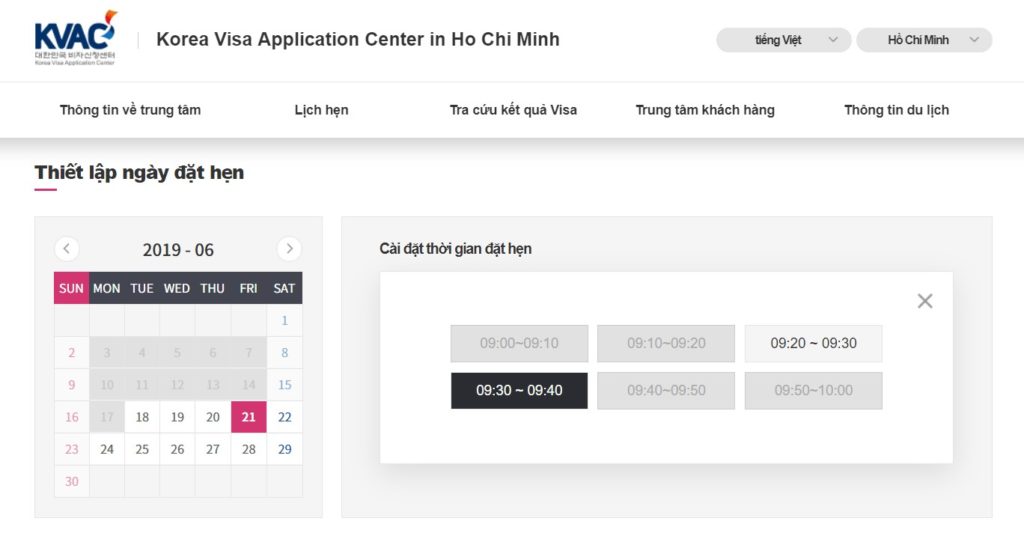This screenshot has width=1024, height=533.
Task: Click Korea Visa Application Center title
Action: 358,40
